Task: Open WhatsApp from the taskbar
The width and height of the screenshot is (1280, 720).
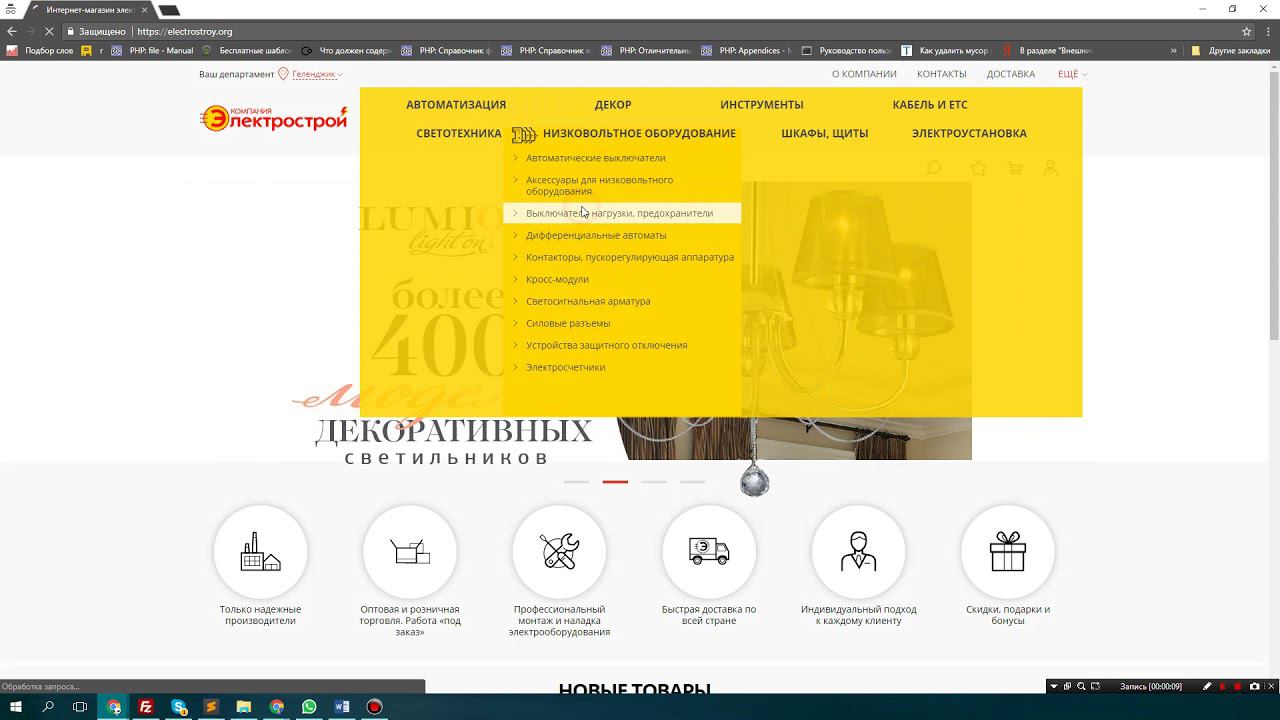Action: coord(309,707)
